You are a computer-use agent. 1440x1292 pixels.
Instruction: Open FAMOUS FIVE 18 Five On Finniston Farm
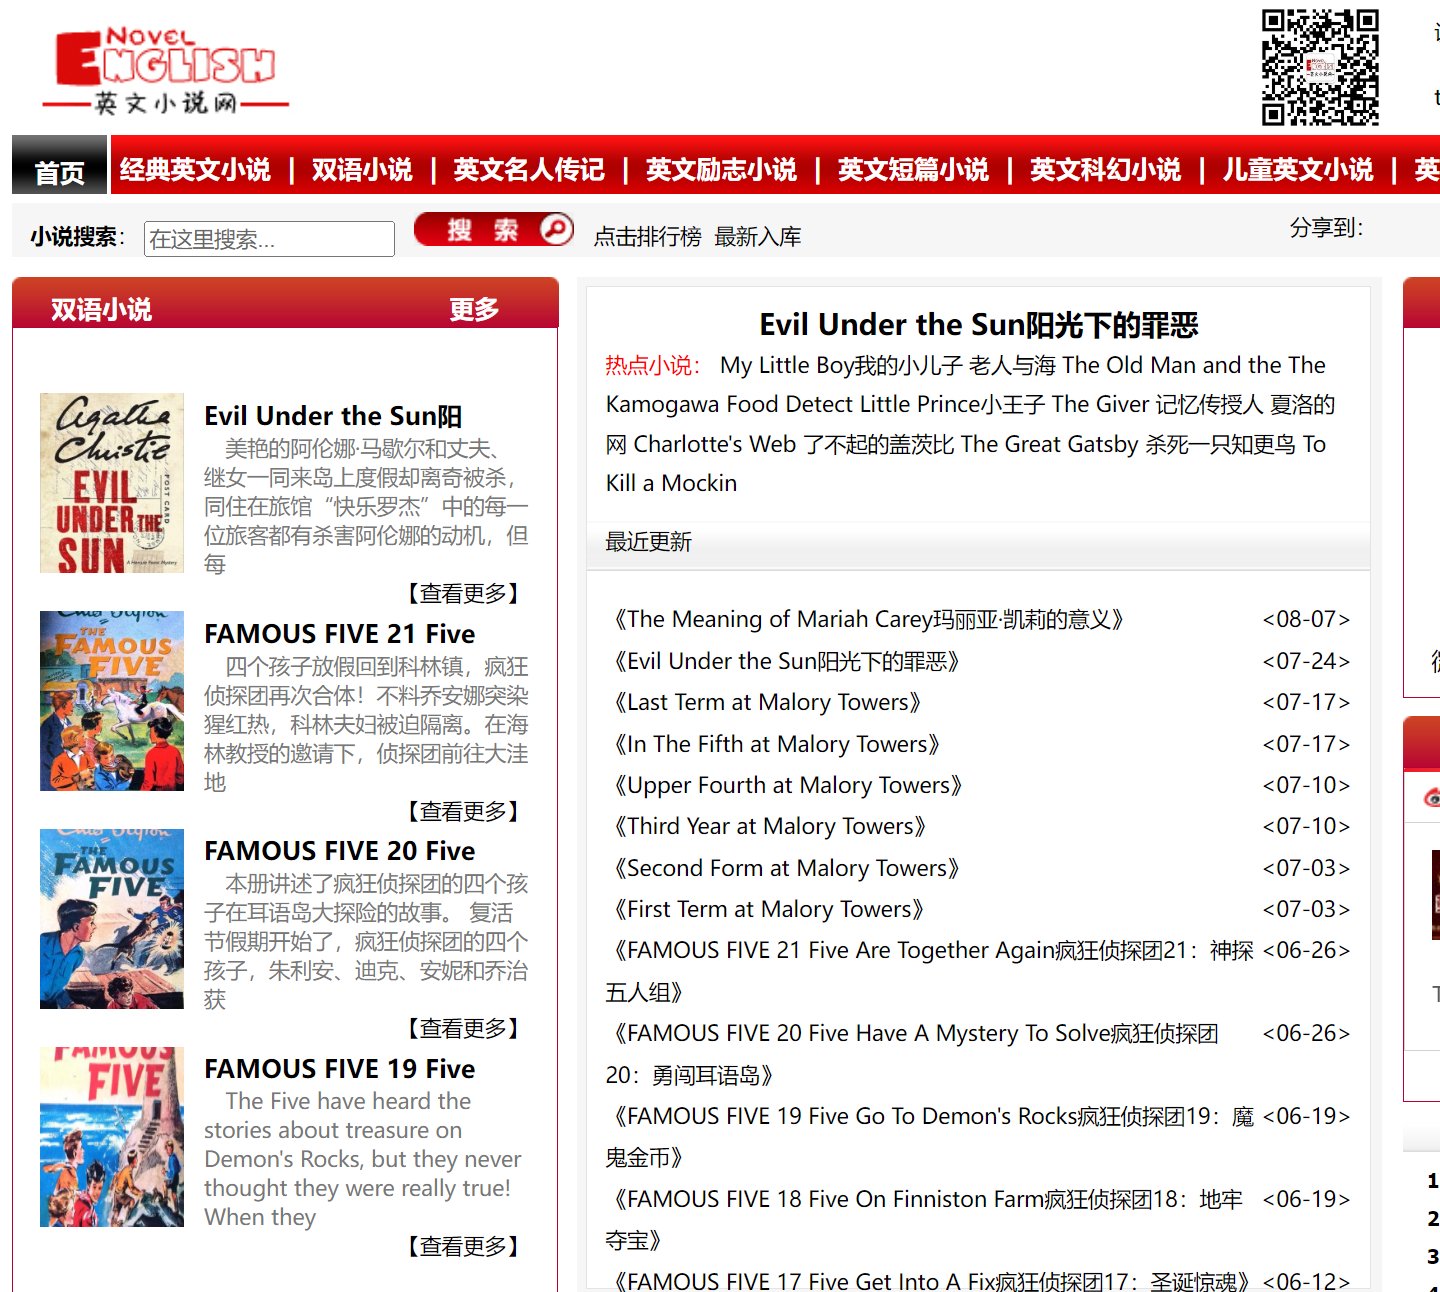925,1220
